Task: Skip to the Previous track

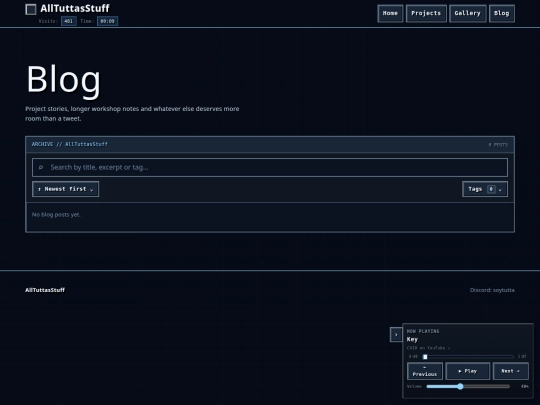Action: pyautogui.click(x=425, y=371)
